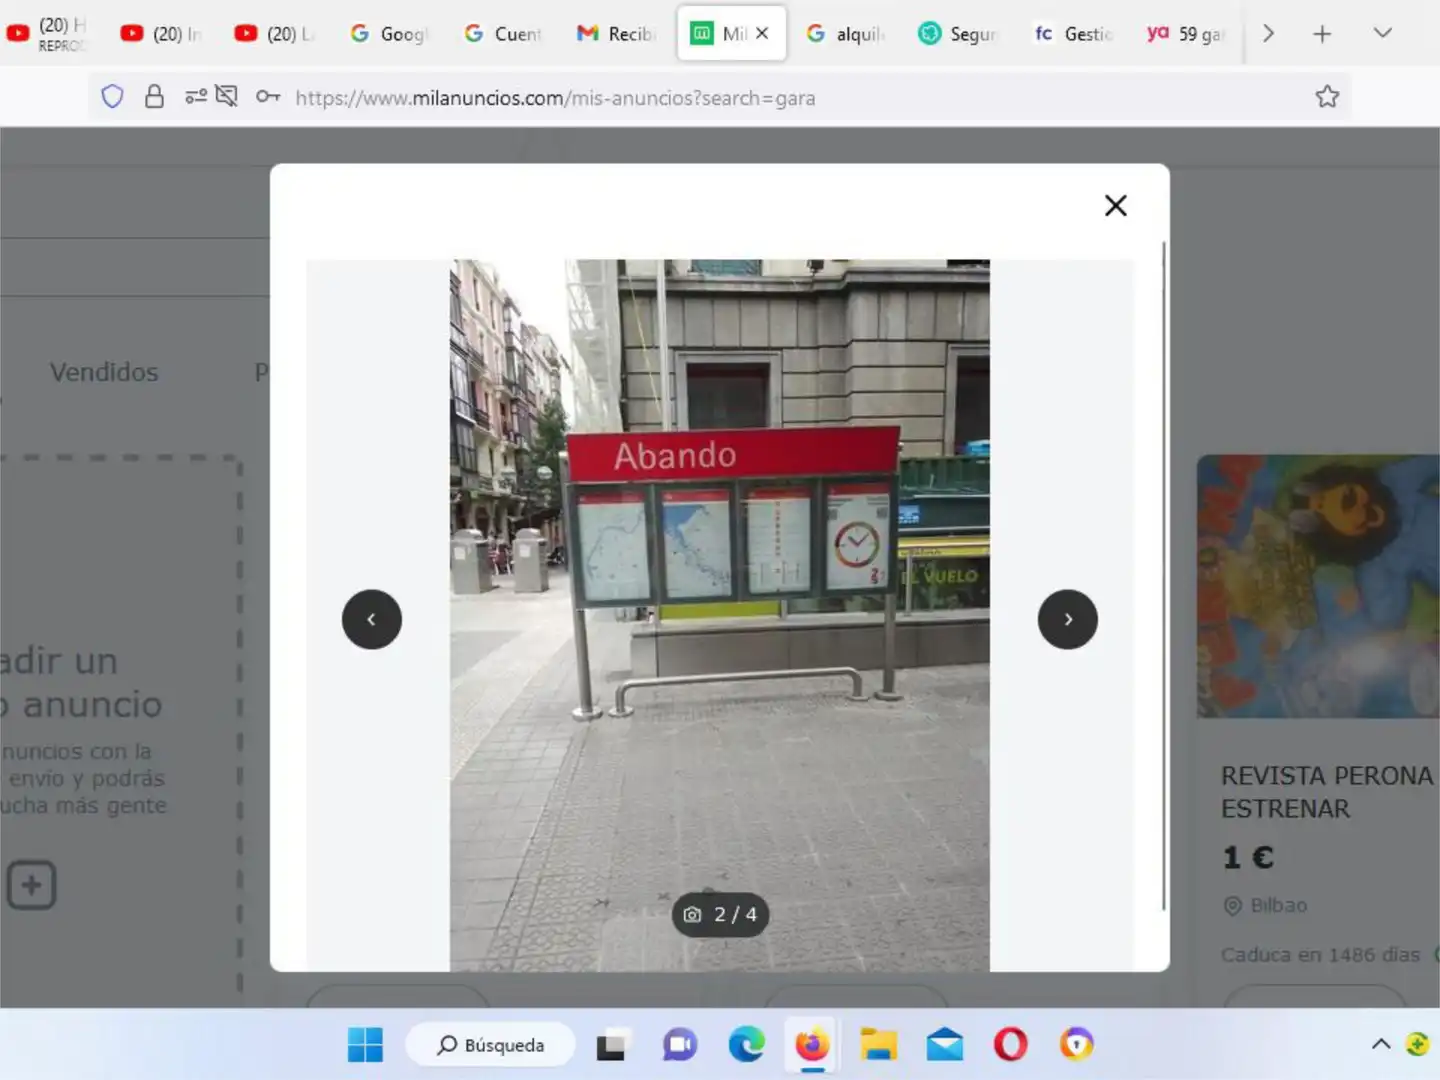The height and width of the screenshot is (1080, 1440).
Task: Show the next photo in gallery
Action: point(1067,619)
